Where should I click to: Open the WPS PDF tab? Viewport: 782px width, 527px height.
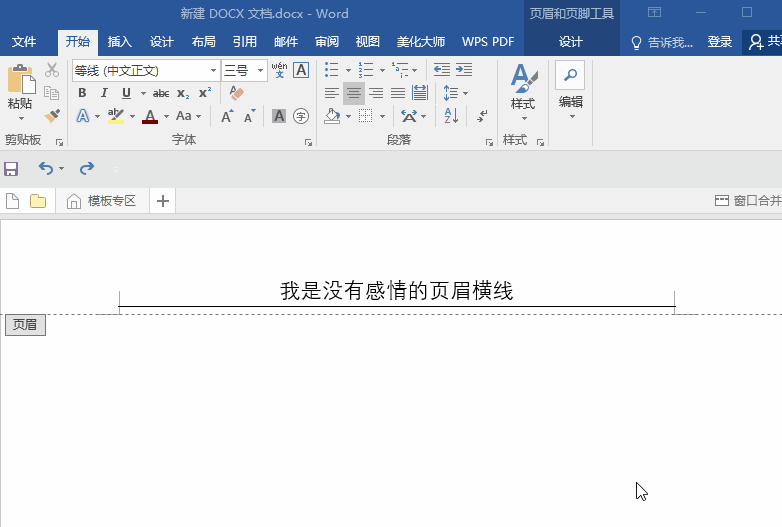488,42
